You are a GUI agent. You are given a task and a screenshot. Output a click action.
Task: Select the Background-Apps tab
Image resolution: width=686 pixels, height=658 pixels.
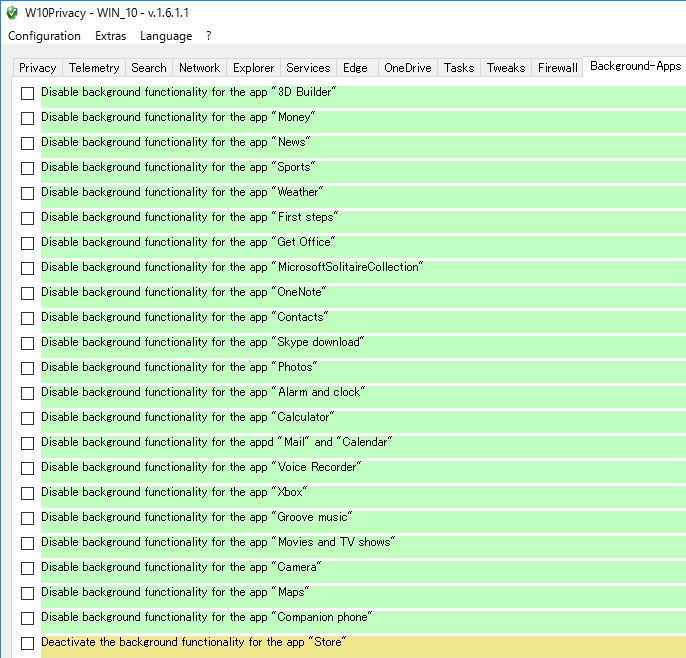pos(635,66)
